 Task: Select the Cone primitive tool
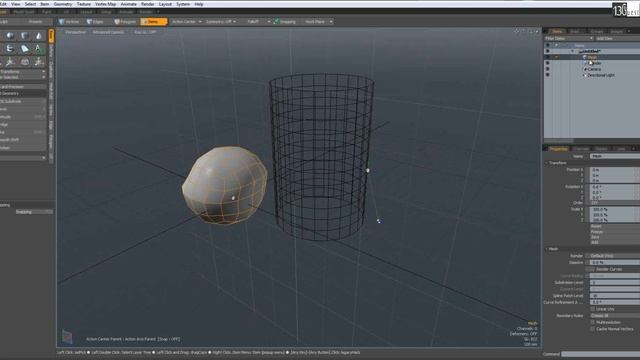tap(39, 36)
